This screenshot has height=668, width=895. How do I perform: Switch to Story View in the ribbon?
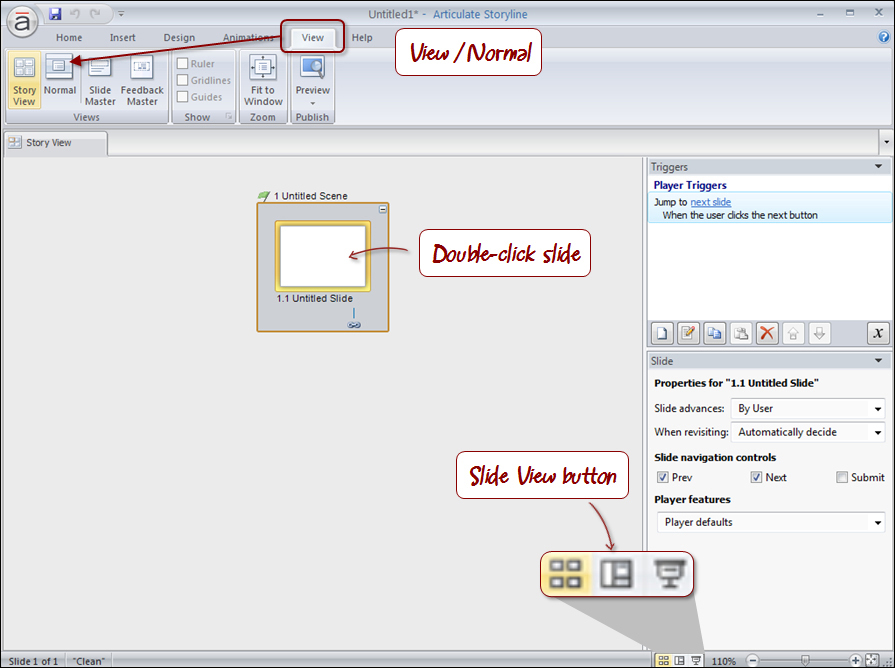pos(24,80)
